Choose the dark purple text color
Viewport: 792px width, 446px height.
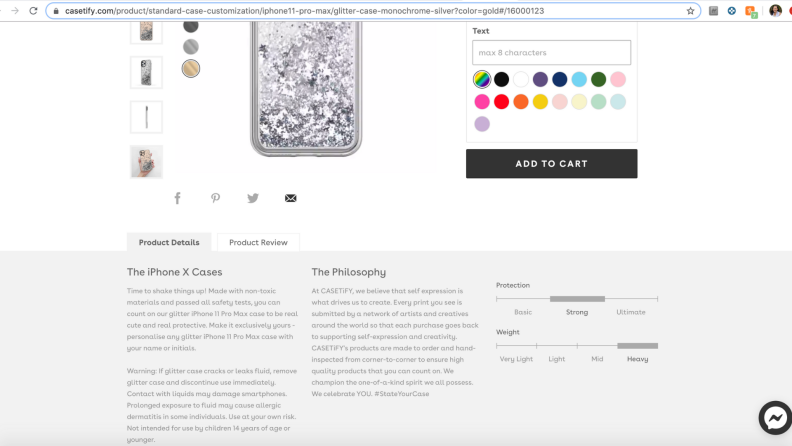click(540, 79)
